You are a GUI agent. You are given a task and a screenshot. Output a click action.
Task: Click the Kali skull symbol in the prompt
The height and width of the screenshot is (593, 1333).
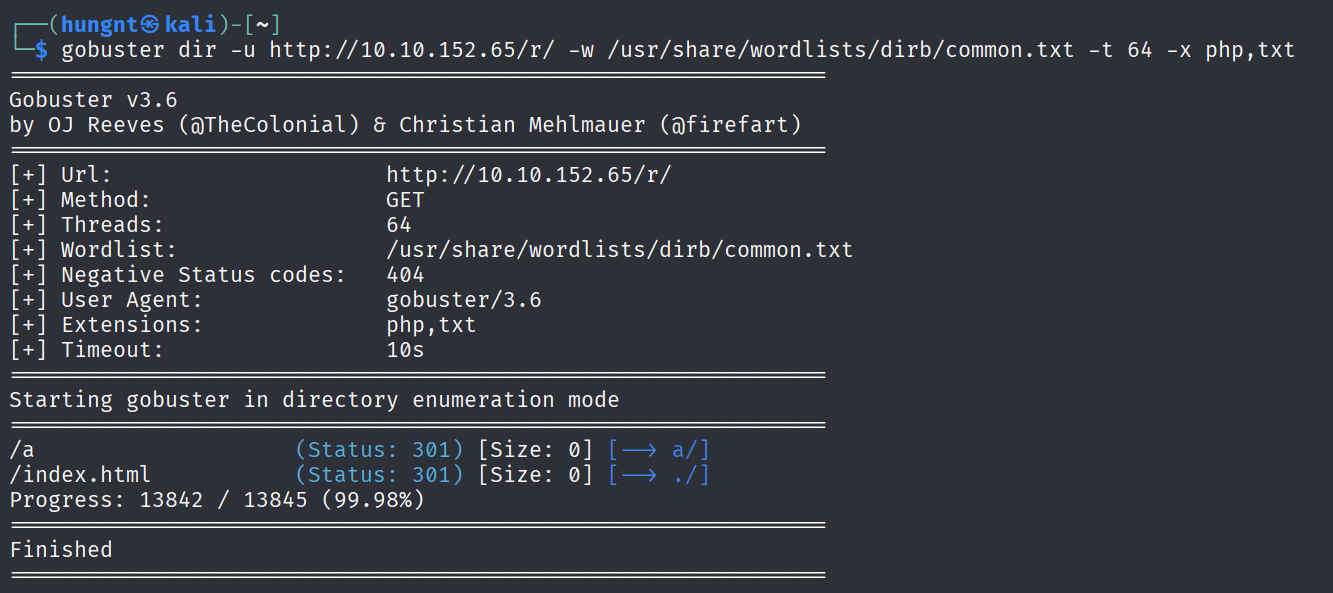point(148,25)
